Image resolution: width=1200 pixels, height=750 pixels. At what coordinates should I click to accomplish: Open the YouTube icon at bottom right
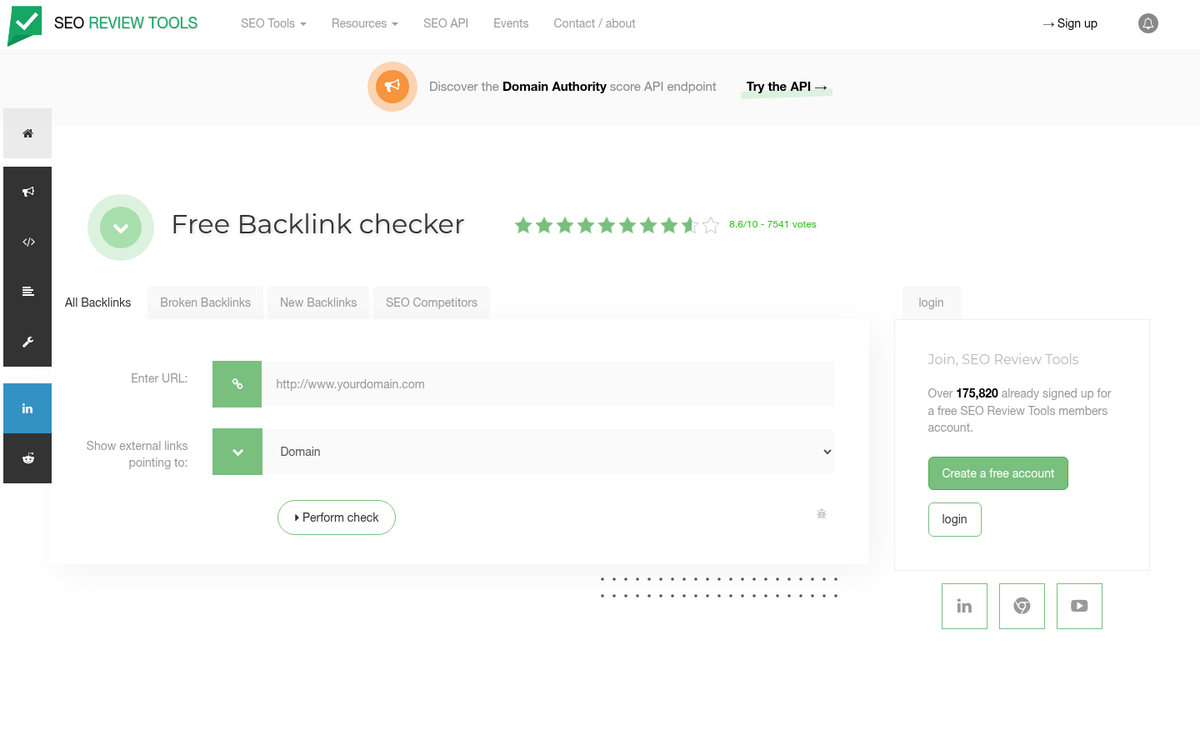(x=1079, y=605)
